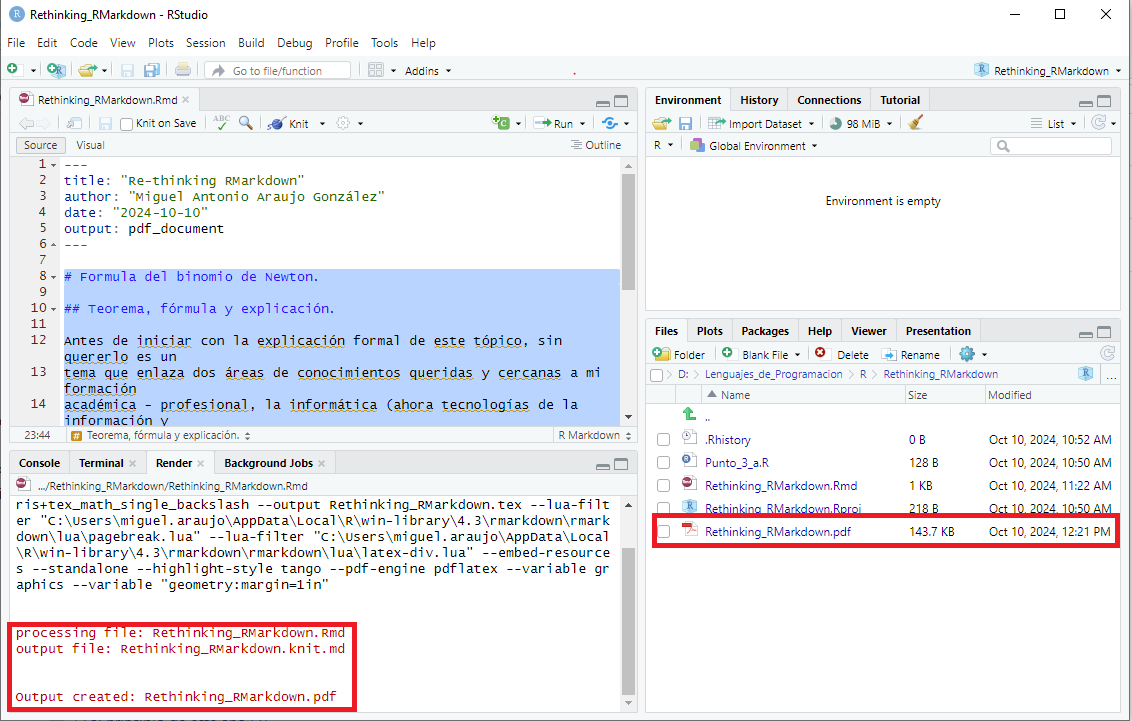Image resolution: width=1132 pixels, height=721 pixels.
Task: Show the document Outline
Action: [x=596, y=145]
